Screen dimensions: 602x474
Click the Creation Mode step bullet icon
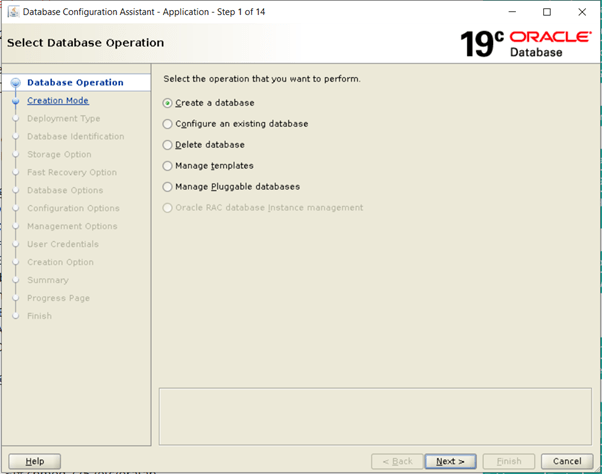click(15, 101)
